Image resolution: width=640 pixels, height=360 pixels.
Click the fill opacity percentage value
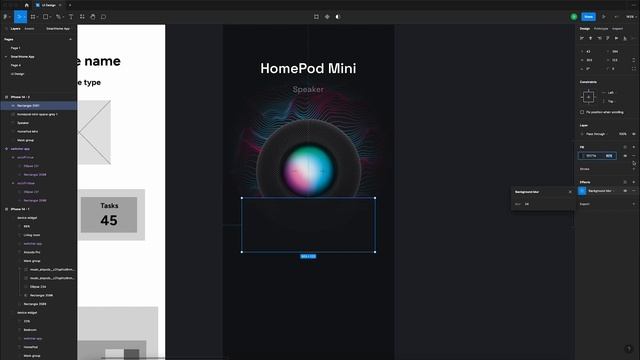609,156
